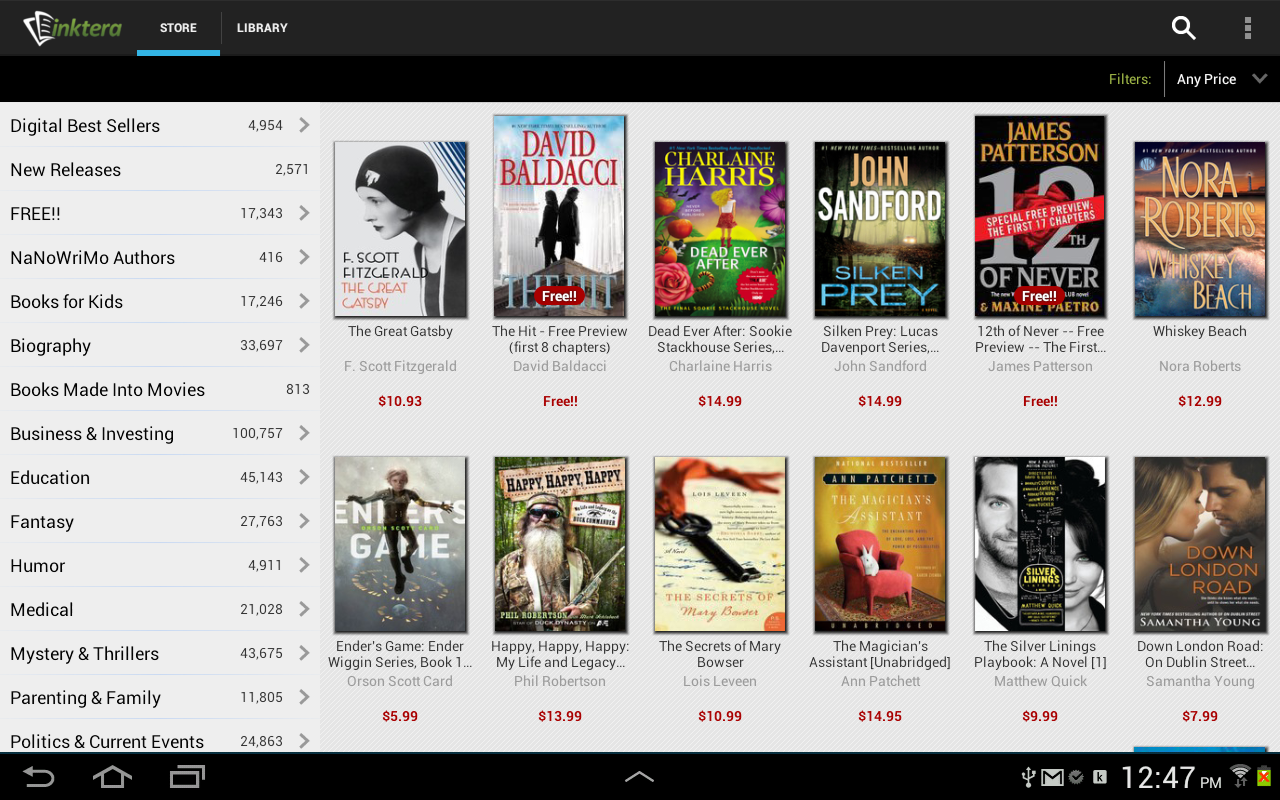Tap the title 'Whiskey Beach' text
Viewport: 1280px width, 800px height.
click(x=1200, y=331)
